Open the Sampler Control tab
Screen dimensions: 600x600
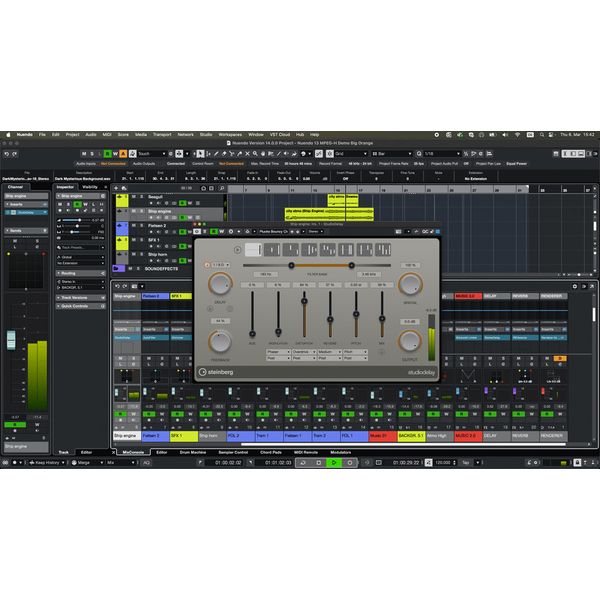point(235,452)
